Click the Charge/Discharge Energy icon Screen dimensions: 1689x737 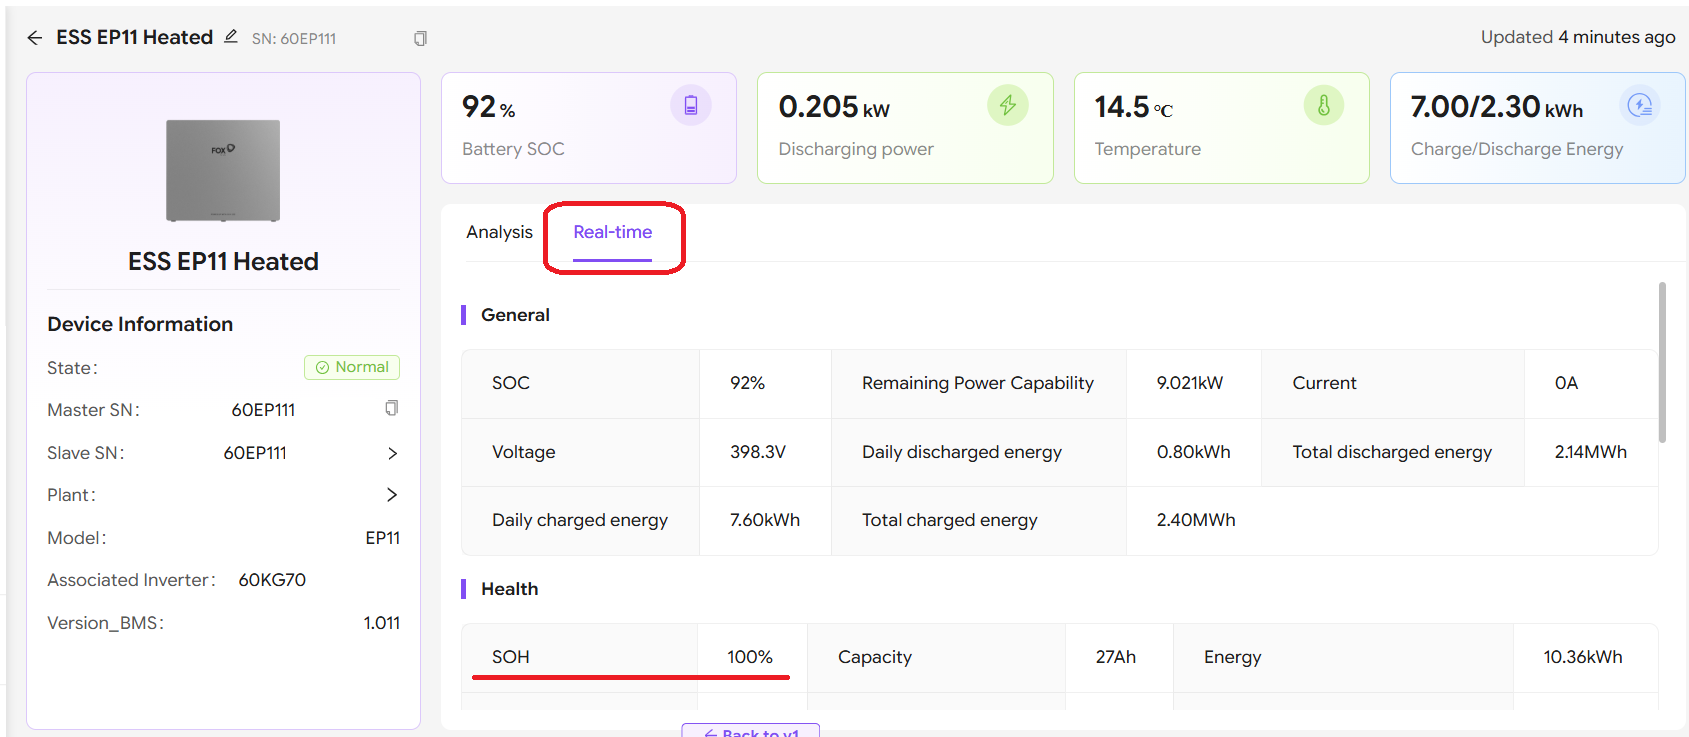[1639, 105]
